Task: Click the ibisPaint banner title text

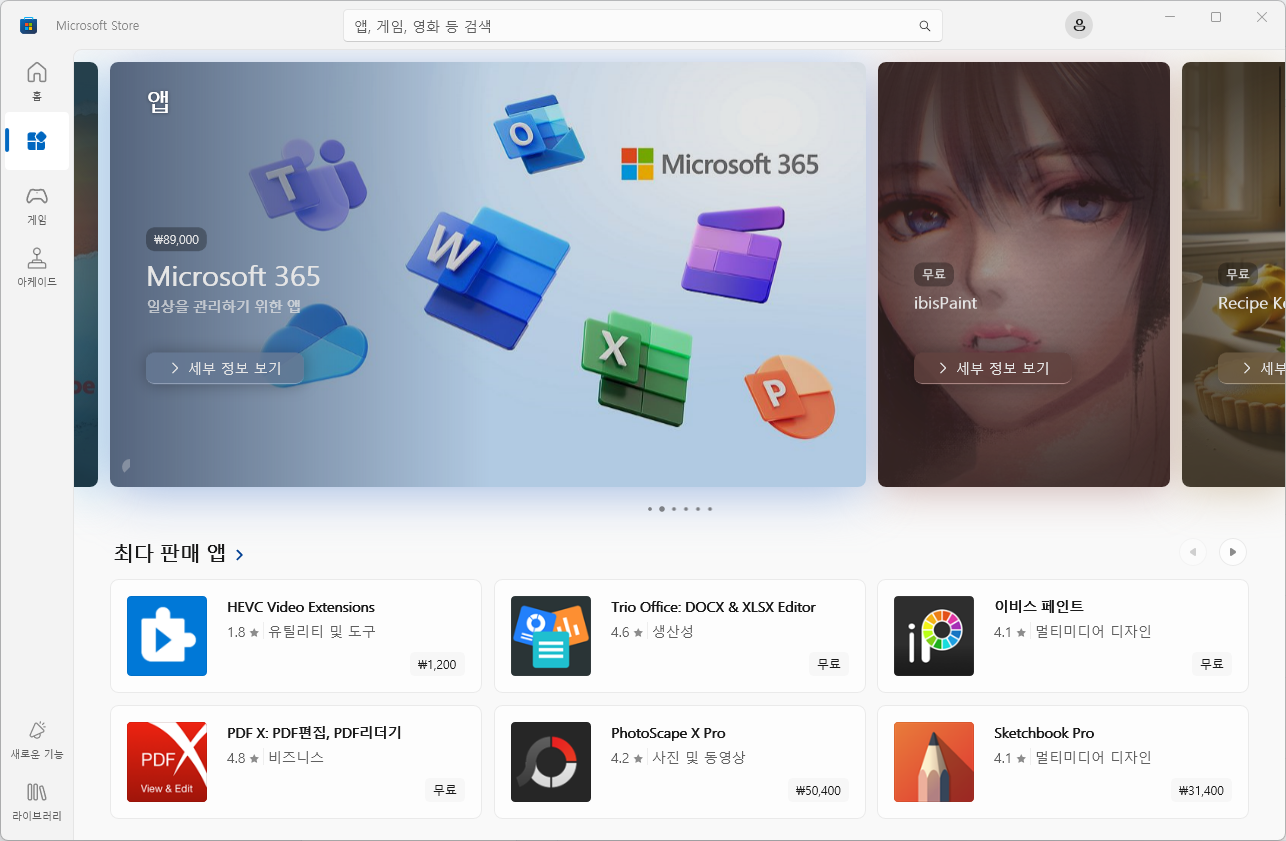Action: point(945,303)
